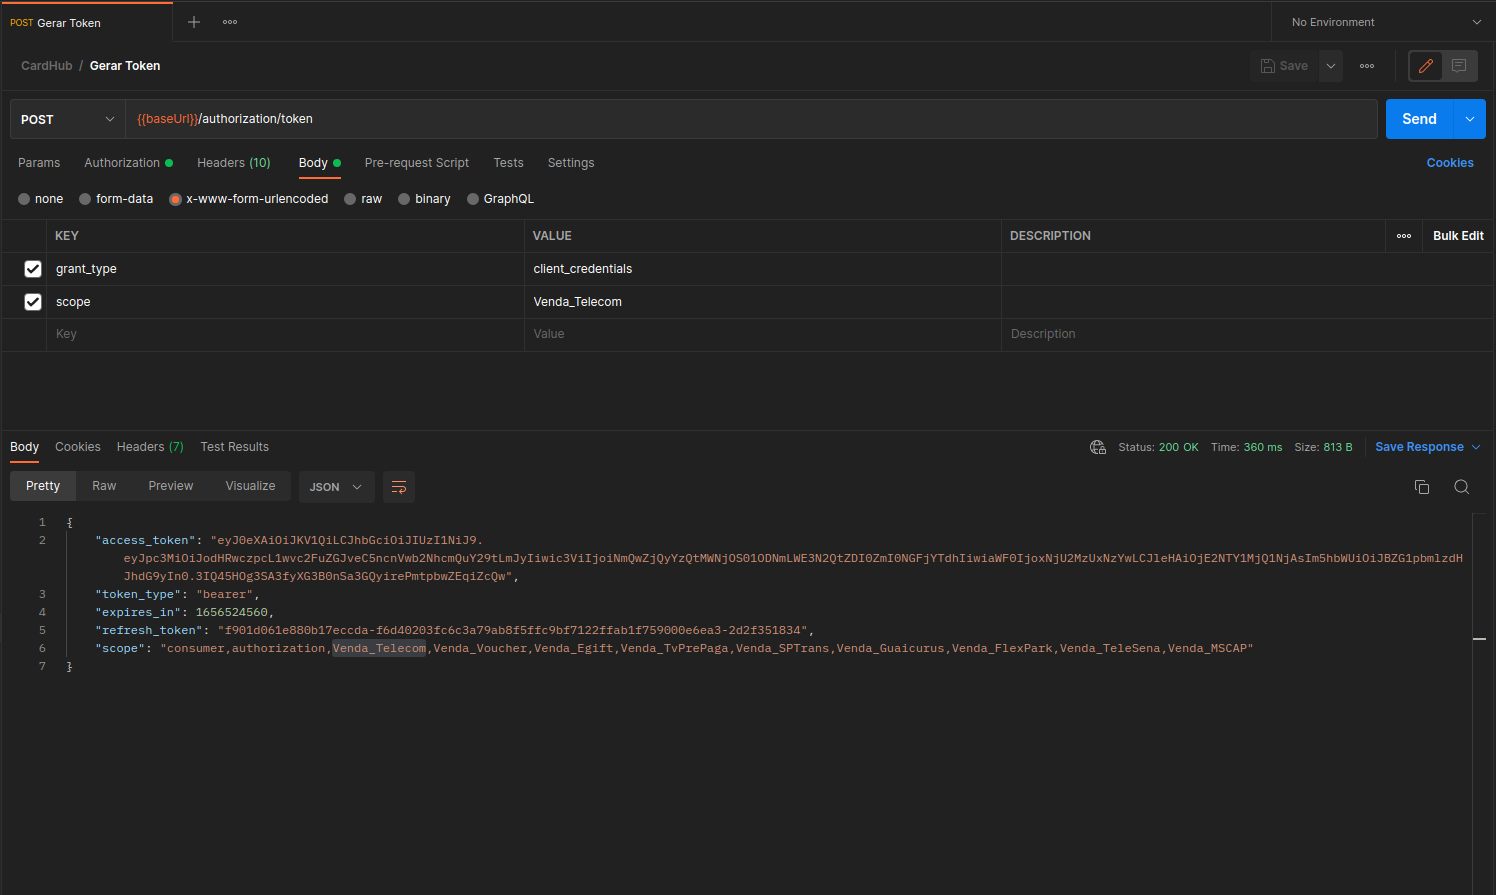Viewport: 1496px width, 895px height.
Task: Uncheck the grant_type parameter checkbox
Action: [33, 269]
